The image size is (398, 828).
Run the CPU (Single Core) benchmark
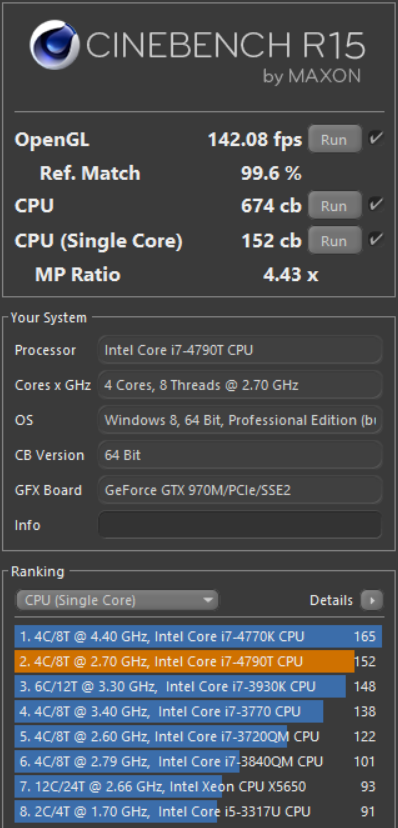[335, 241]
